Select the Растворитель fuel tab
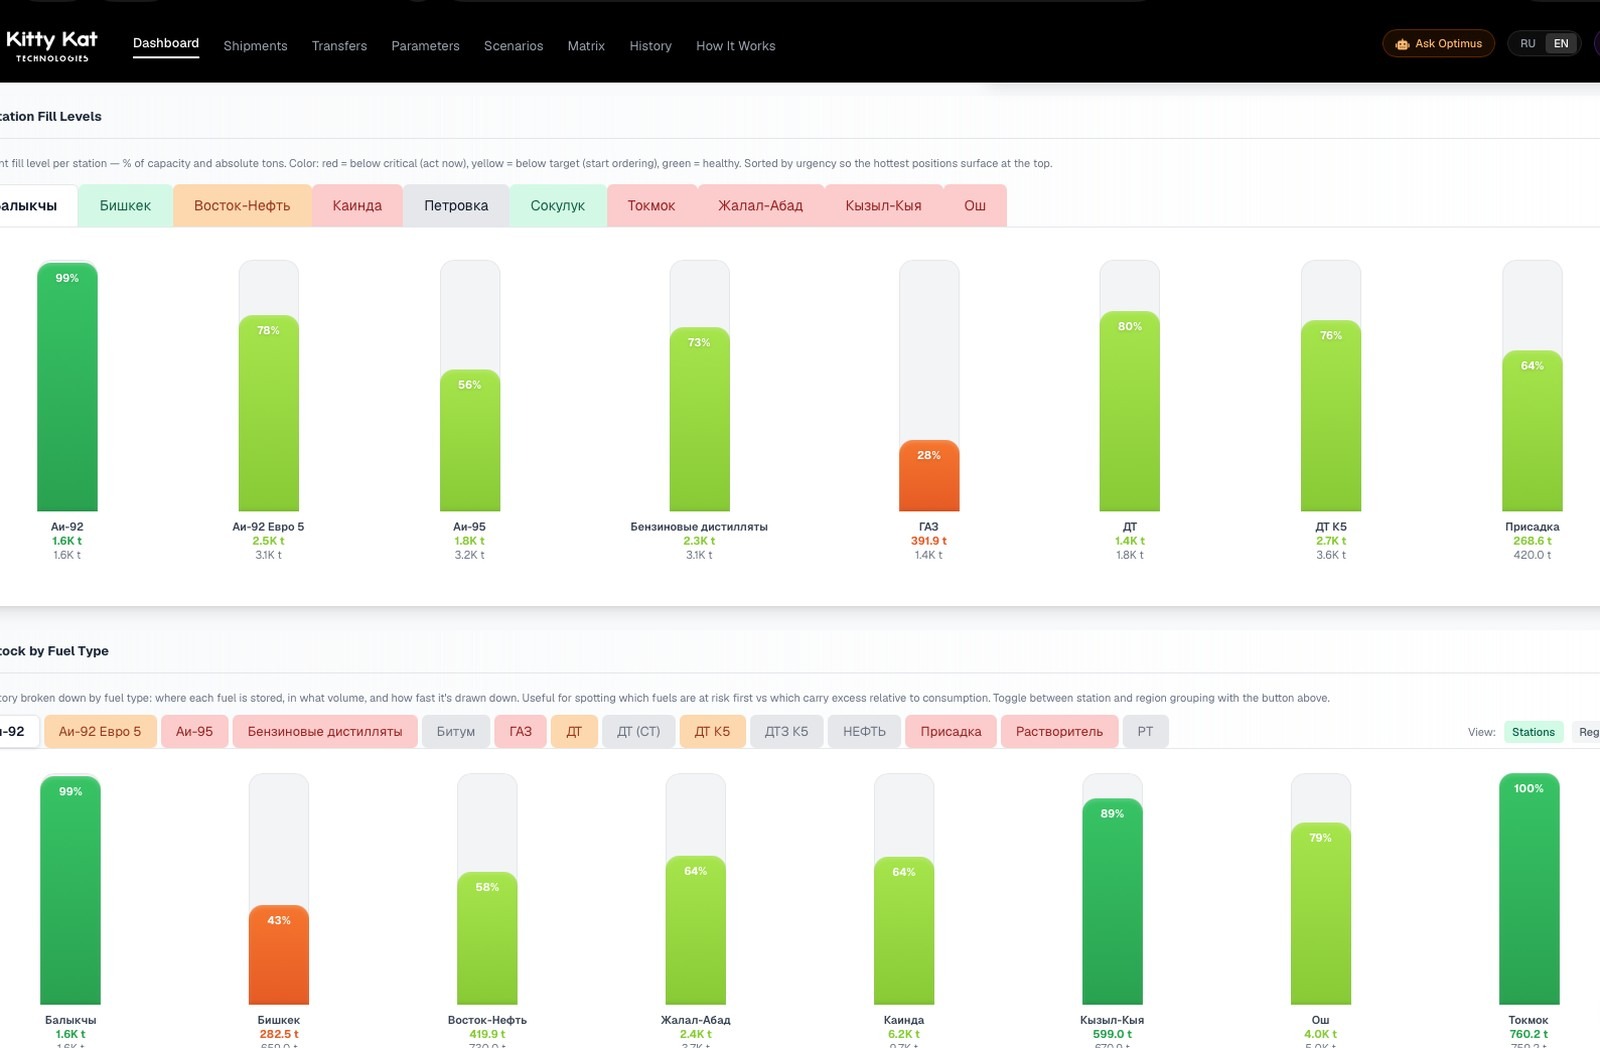The width and height of the screenshot is (1600, 1048). (x=1059, y=732)
